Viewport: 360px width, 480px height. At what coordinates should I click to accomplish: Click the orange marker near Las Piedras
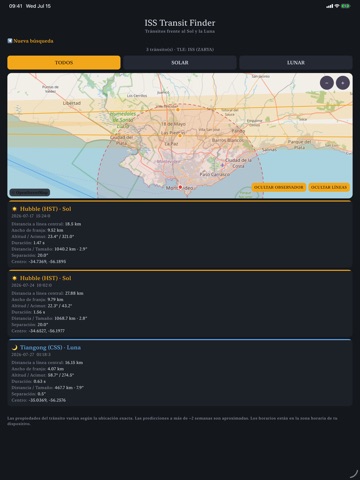[x=180, y=136]
